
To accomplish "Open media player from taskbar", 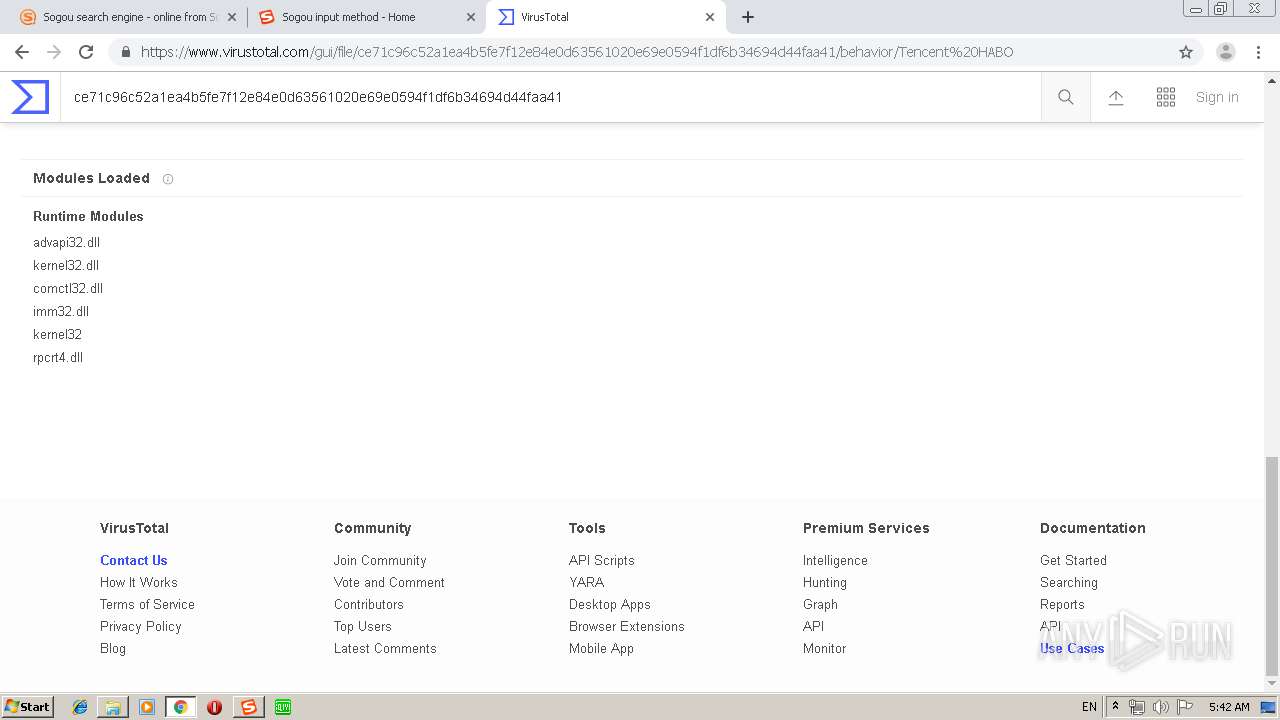I will click(147, 707).
